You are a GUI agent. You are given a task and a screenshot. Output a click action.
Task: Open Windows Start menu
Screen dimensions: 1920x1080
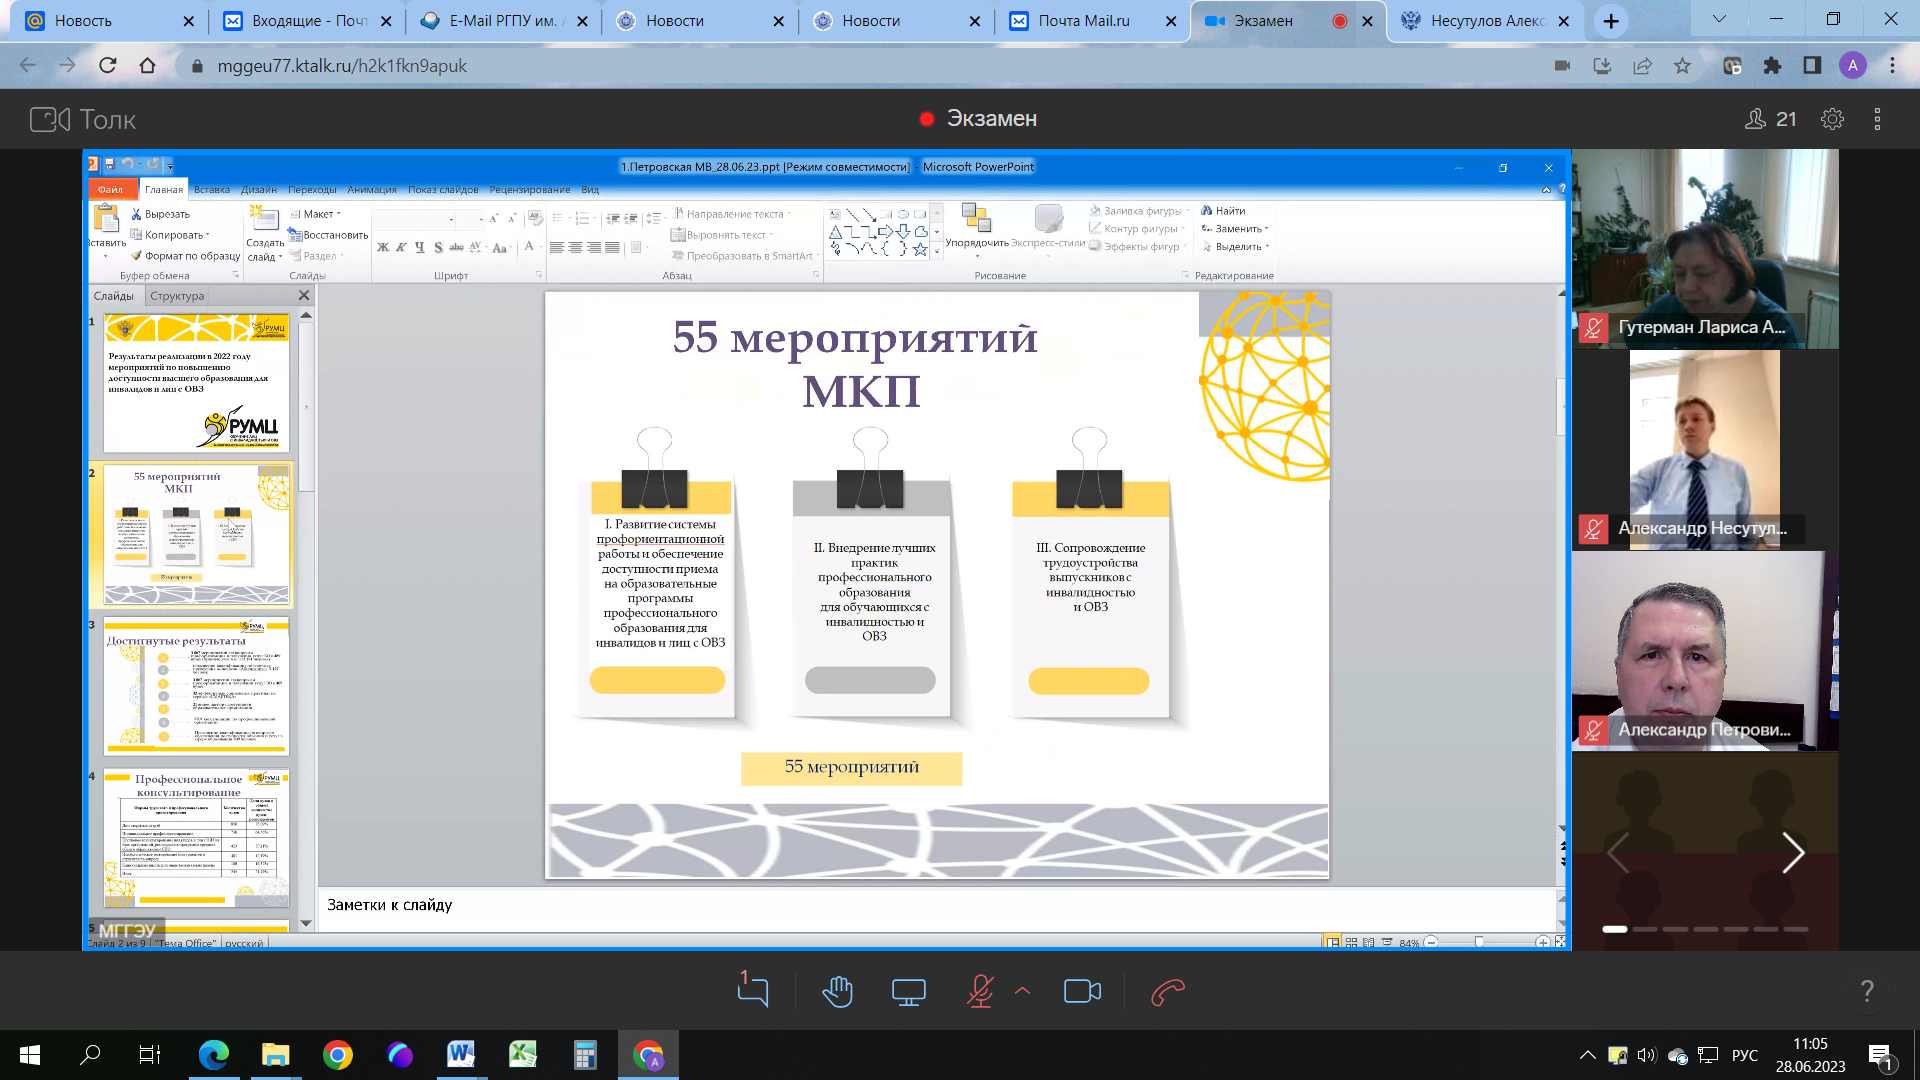click(x=30, y=1054)
